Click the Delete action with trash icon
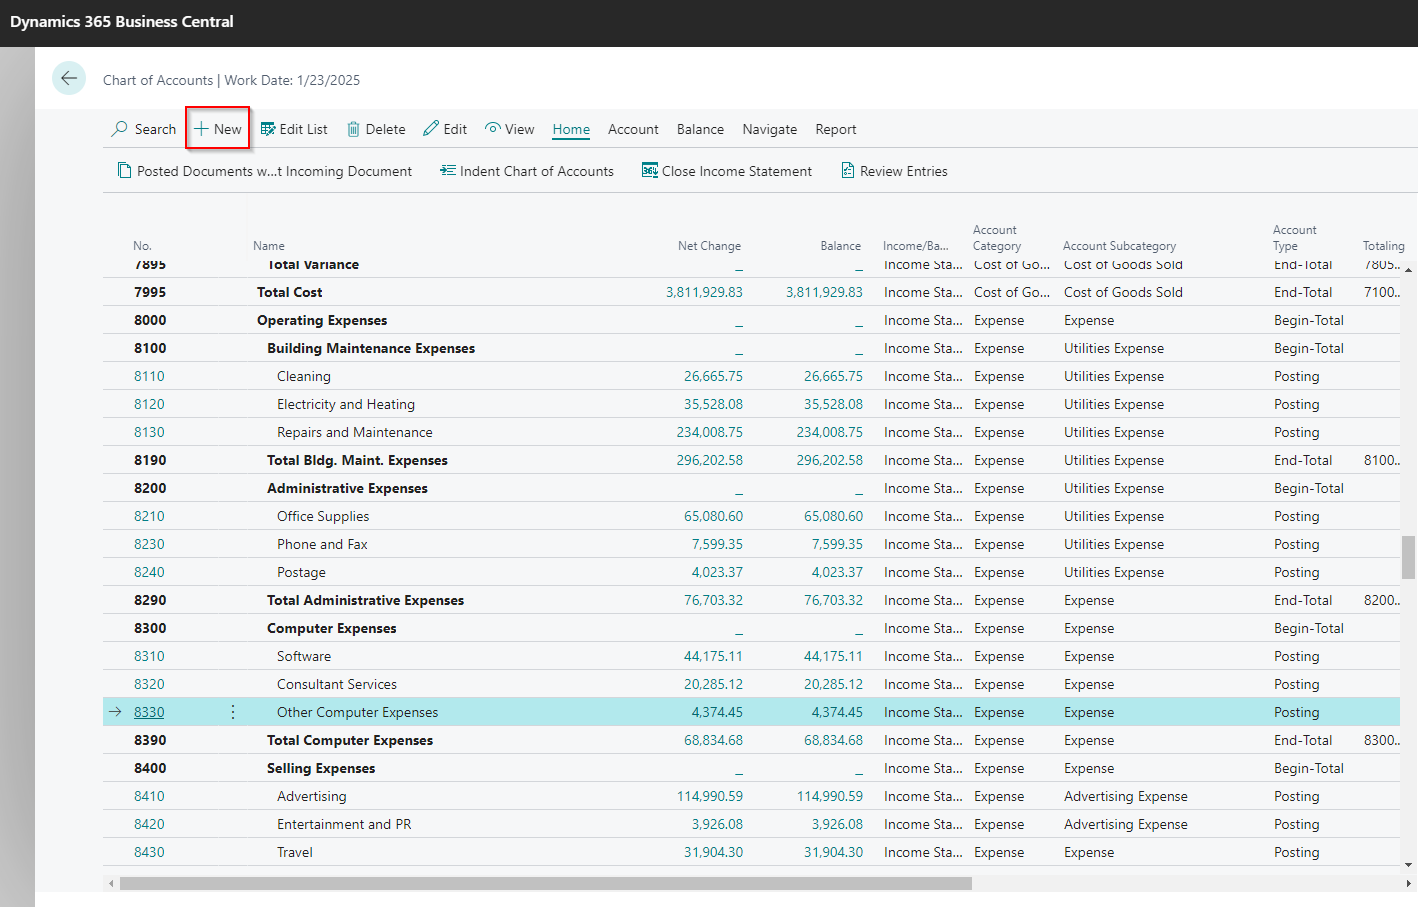The image size is (1418, 907). tap(376, 129)
